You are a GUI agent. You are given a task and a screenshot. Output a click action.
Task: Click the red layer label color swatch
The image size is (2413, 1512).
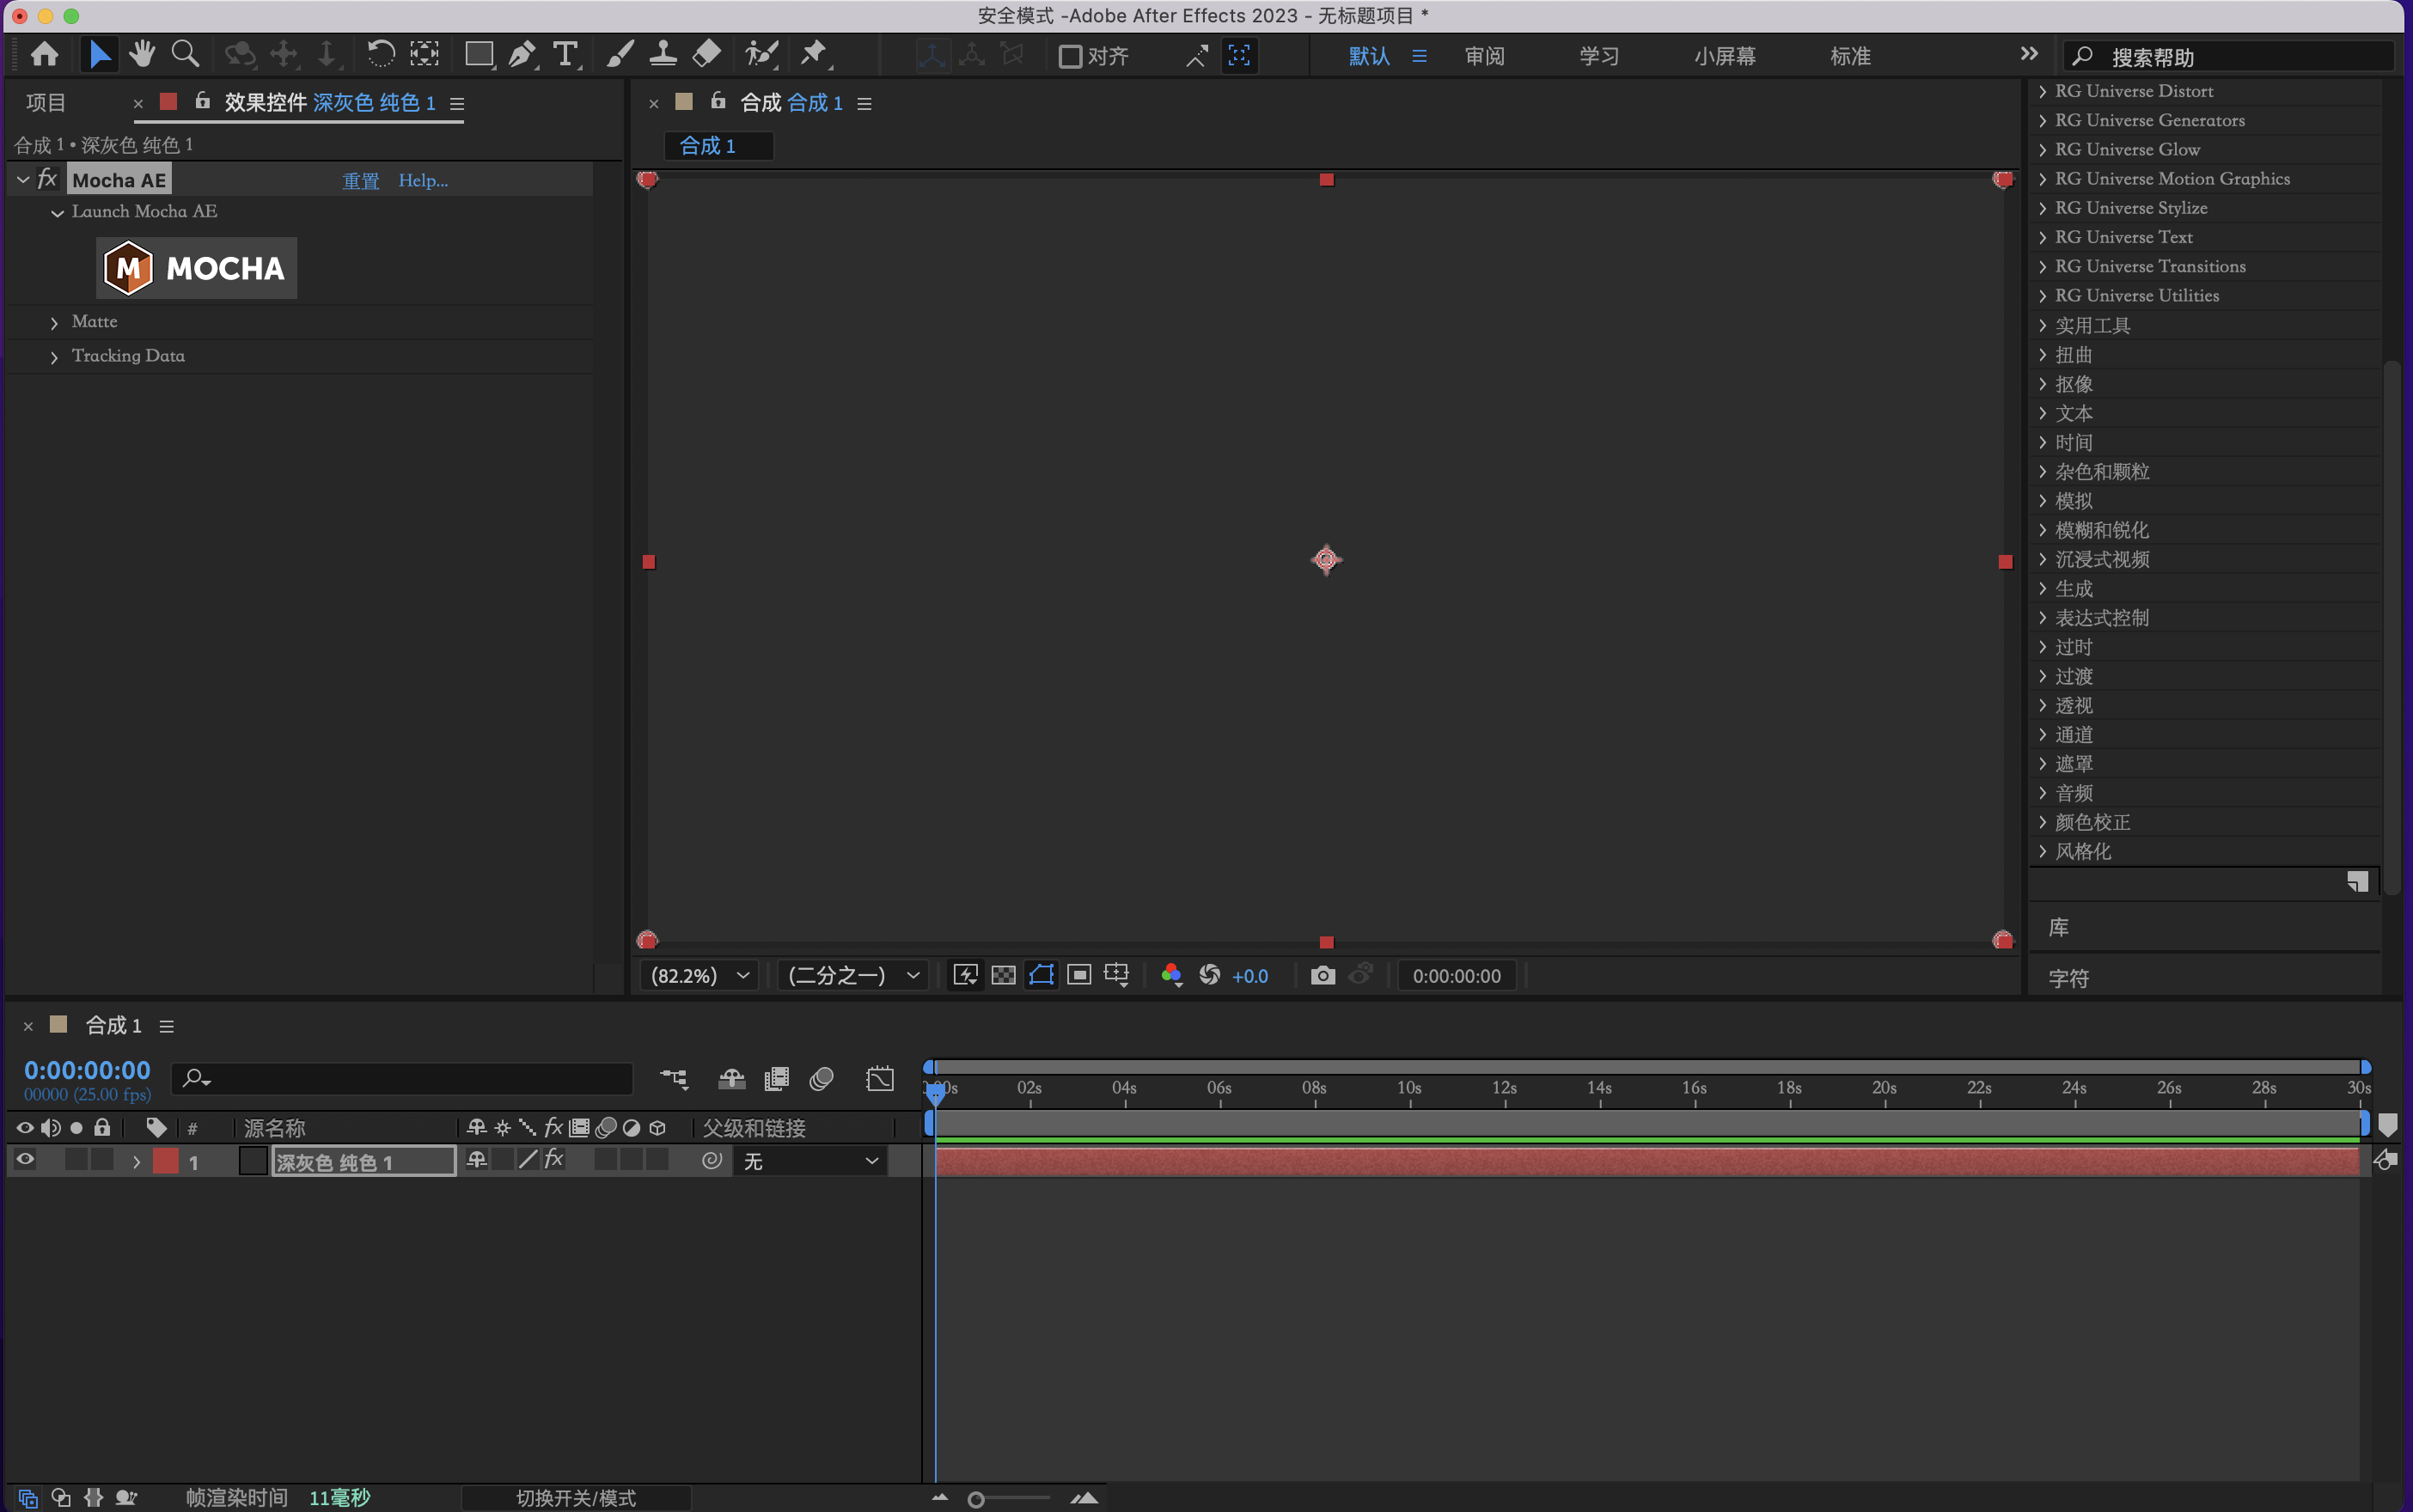166,1161
